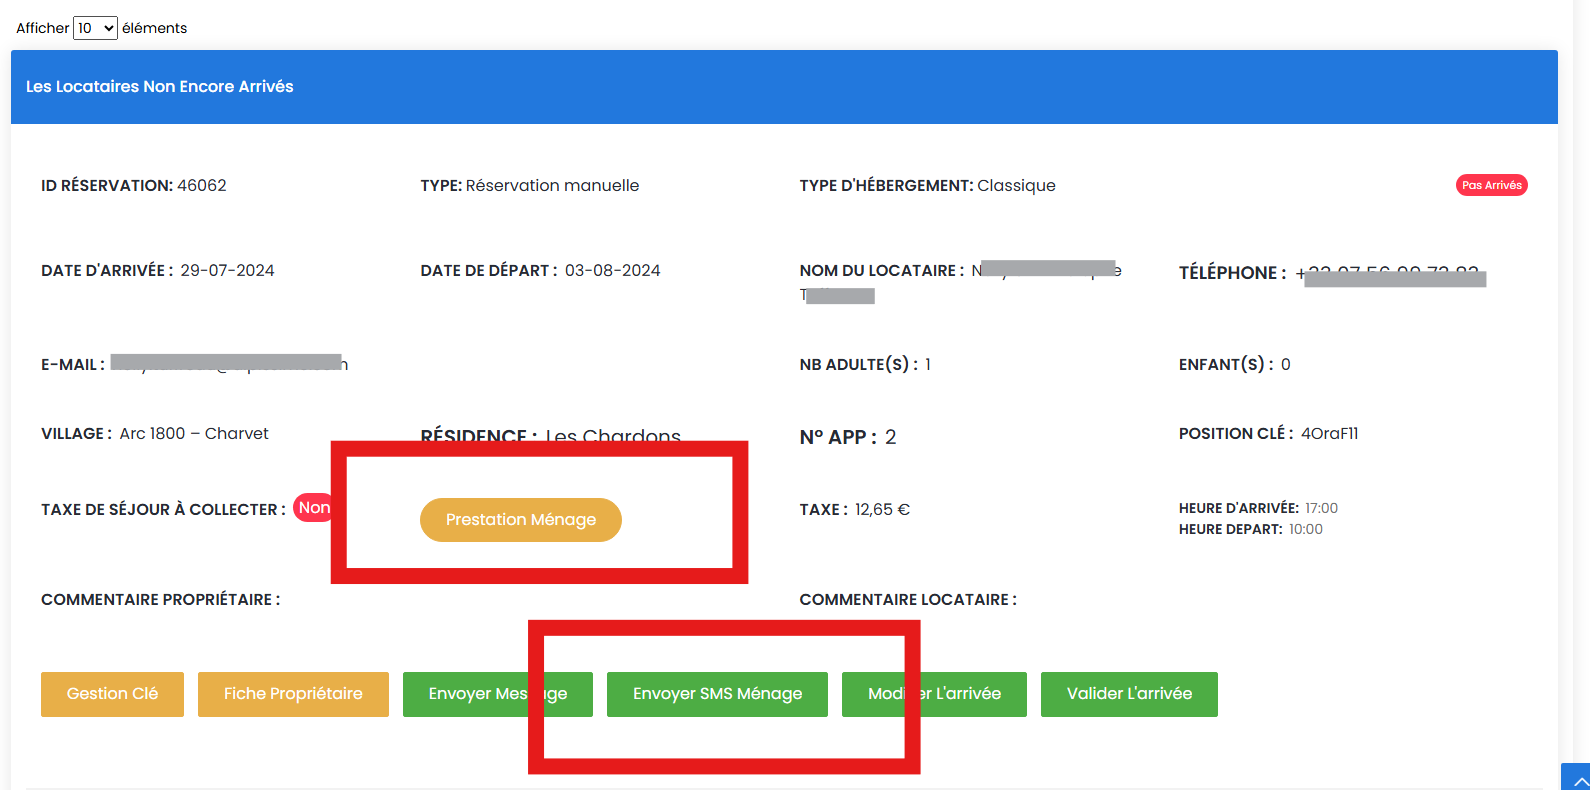Viewport: 1590px width, 790px height.
Task: Click arrival date 29-07-2024
Action: [x=227, y=271]
